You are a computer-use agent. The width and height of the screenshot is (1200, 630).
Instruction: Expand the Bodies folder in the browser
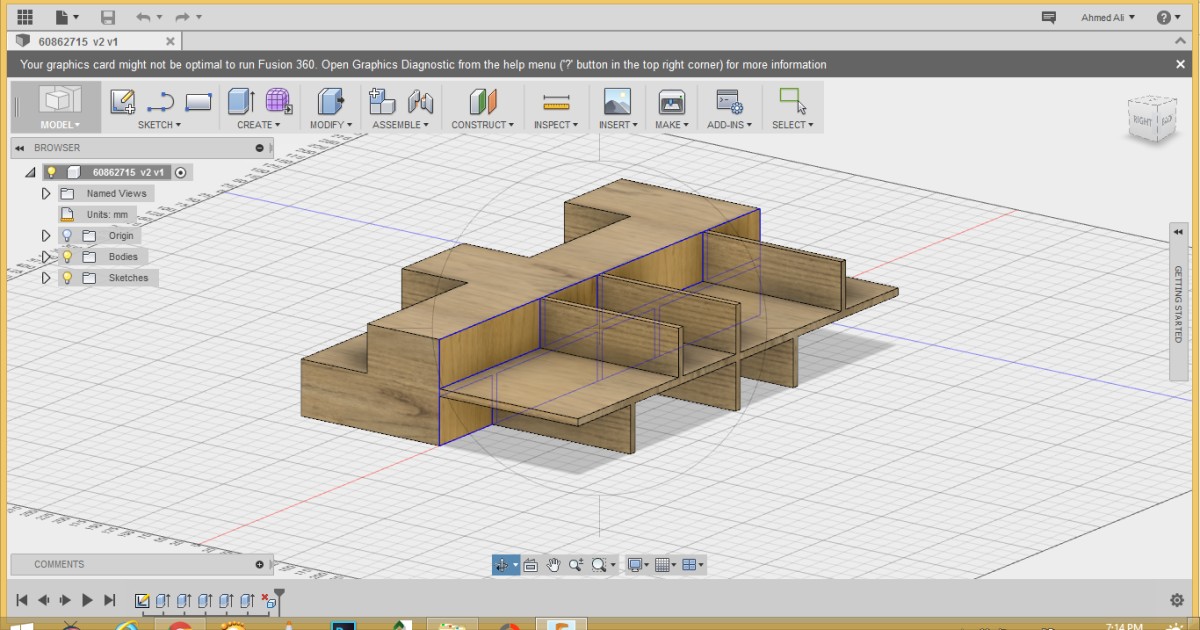tap(48, 257)
